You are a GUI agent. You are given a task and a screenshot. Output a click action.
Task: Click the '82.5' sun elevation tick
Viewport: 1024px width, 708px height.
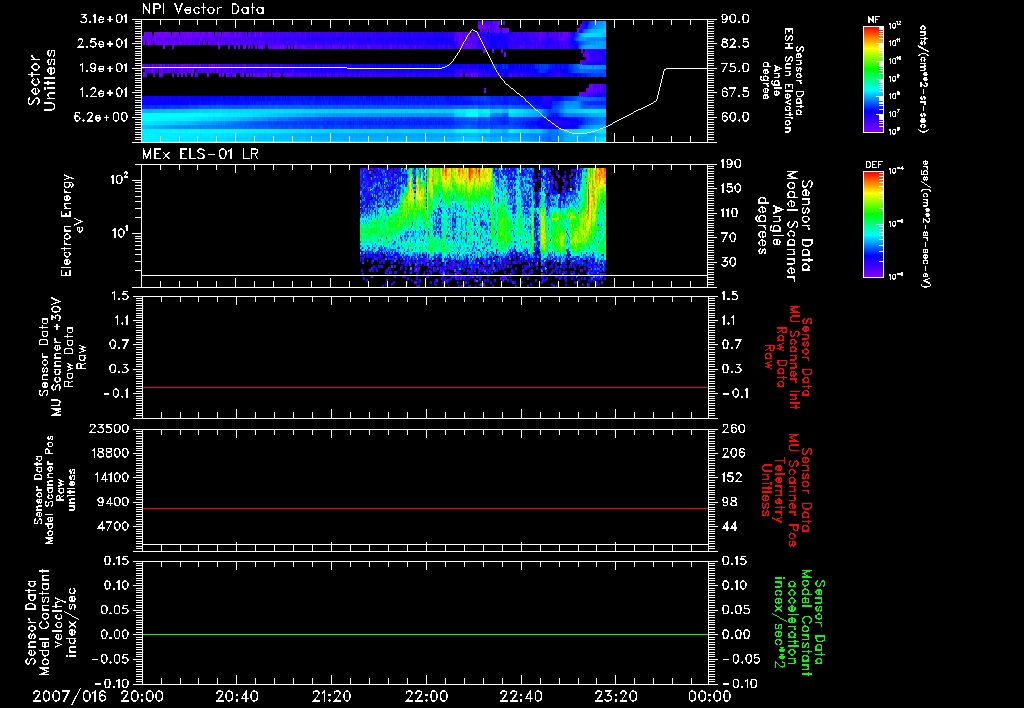point(735,43)
